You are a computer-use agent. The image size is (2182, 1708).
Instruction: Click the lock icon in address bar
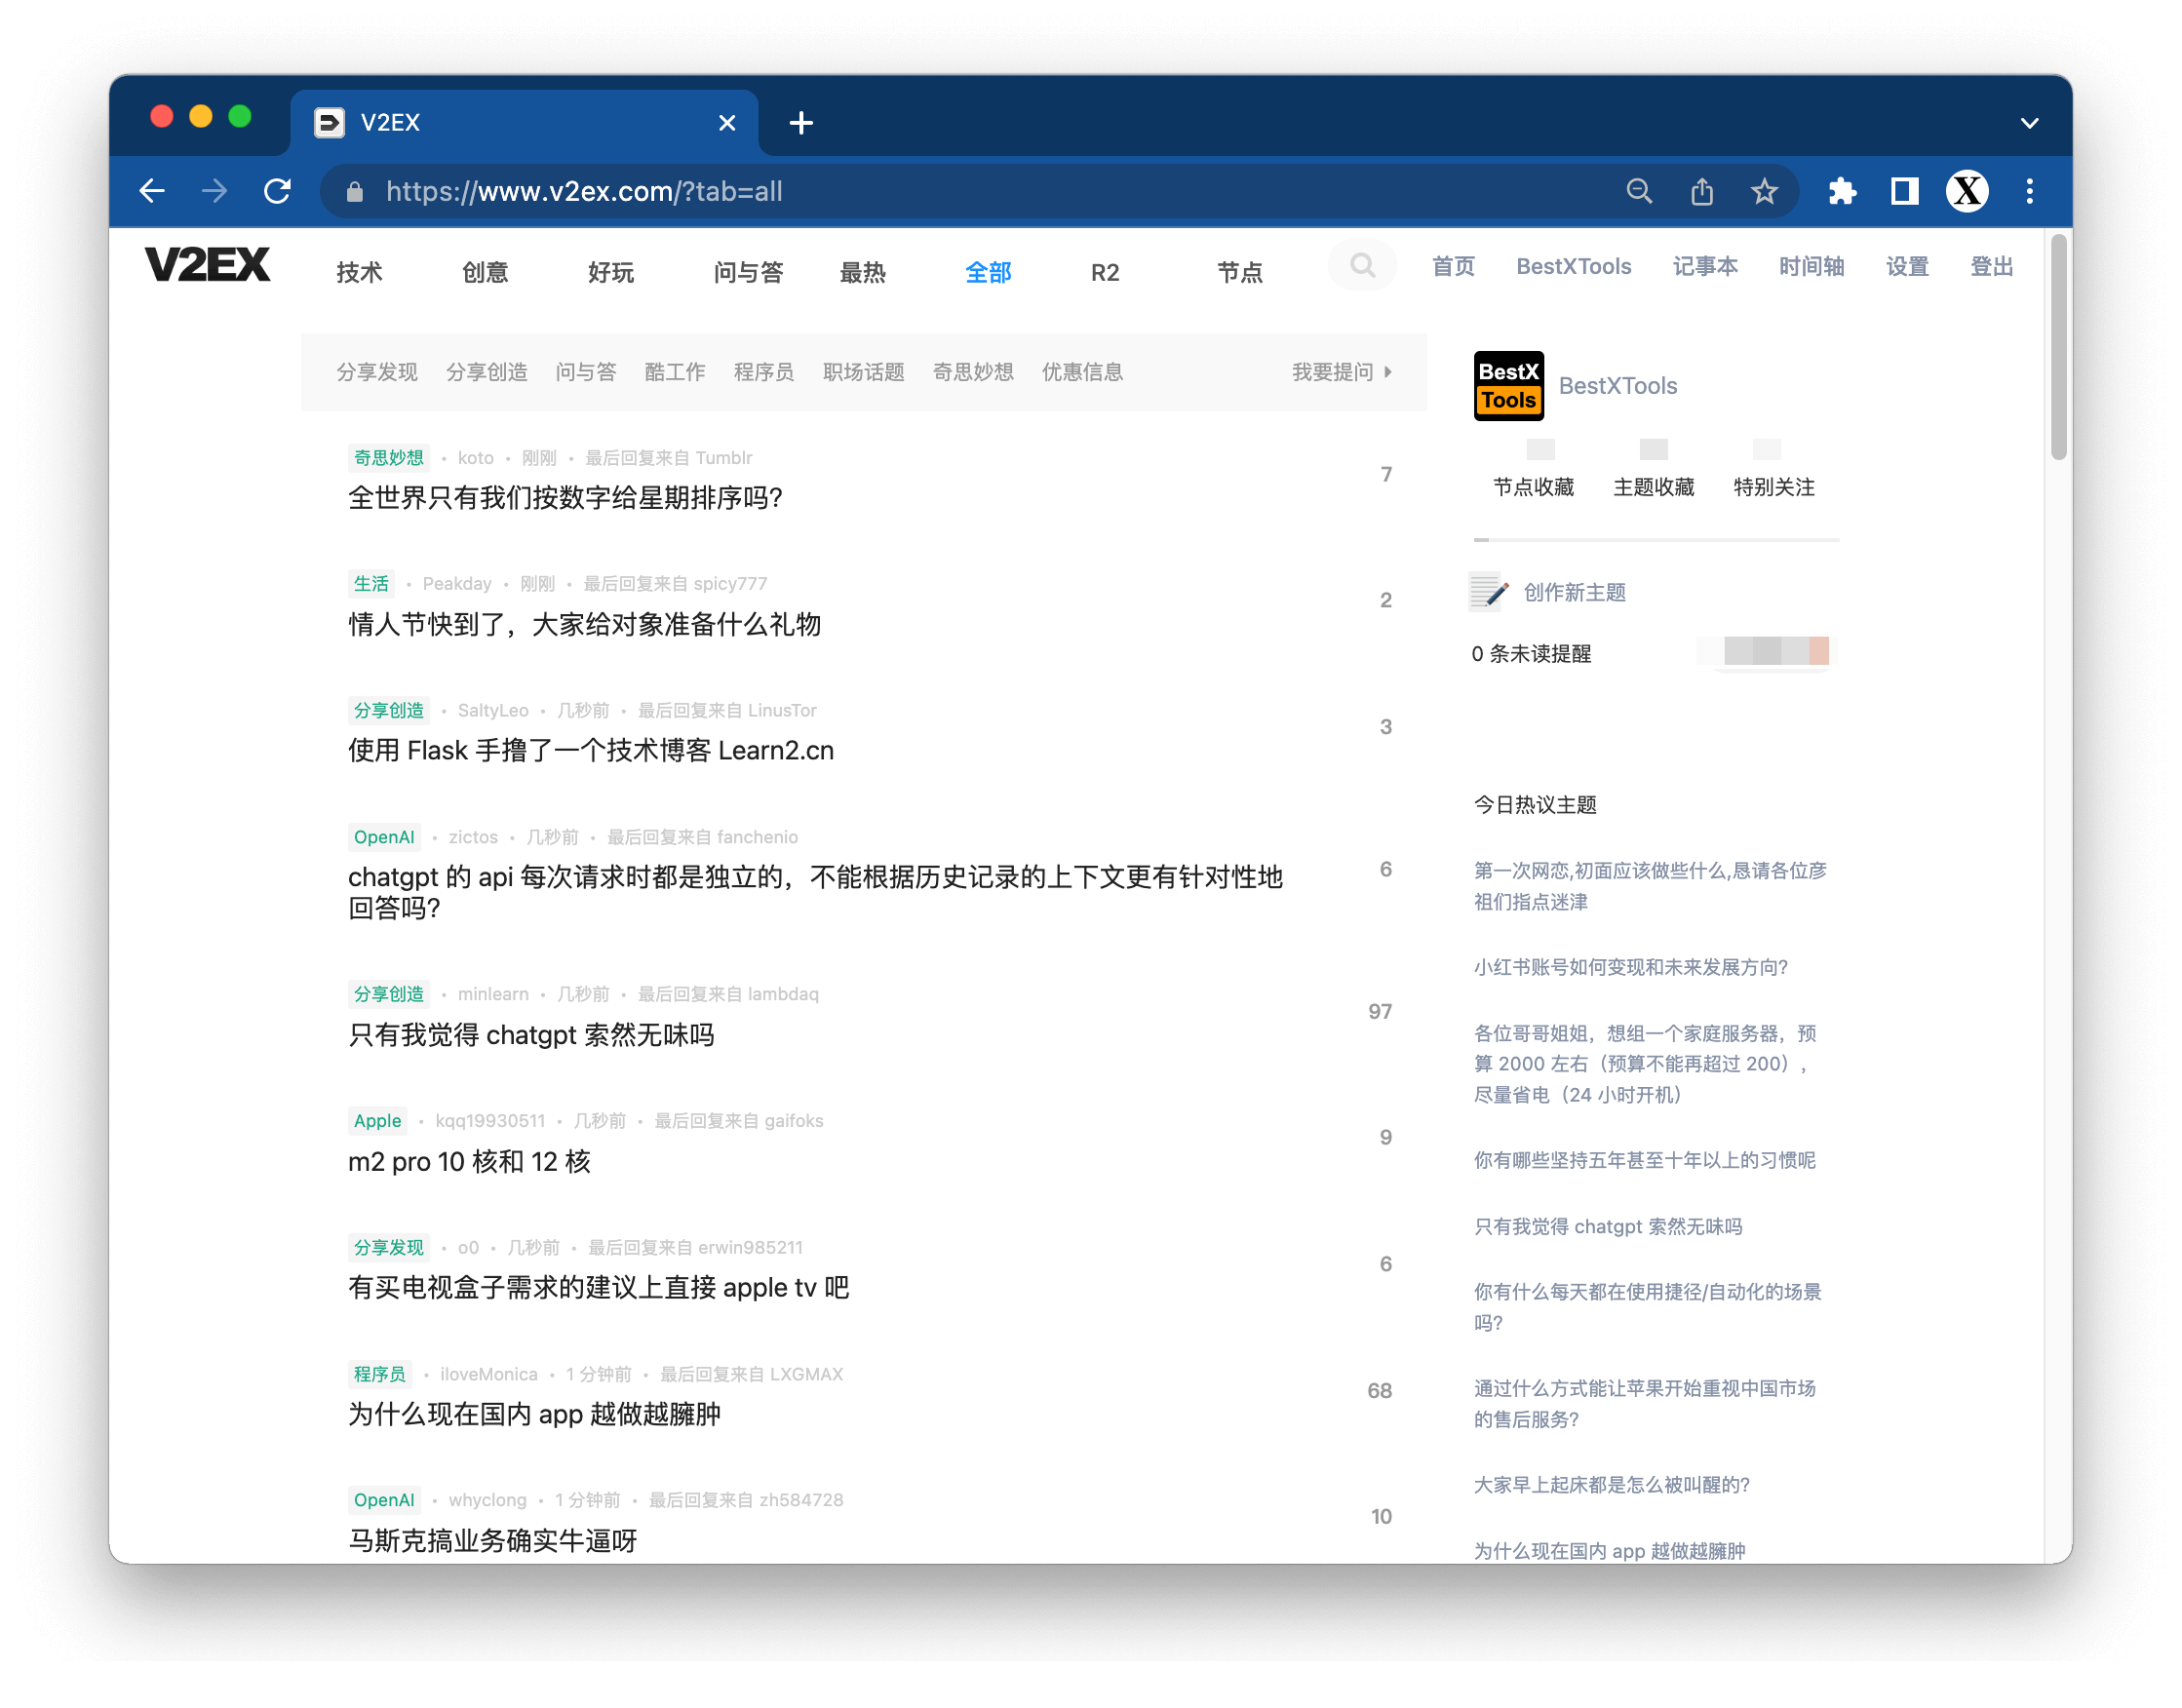point(354,192)
